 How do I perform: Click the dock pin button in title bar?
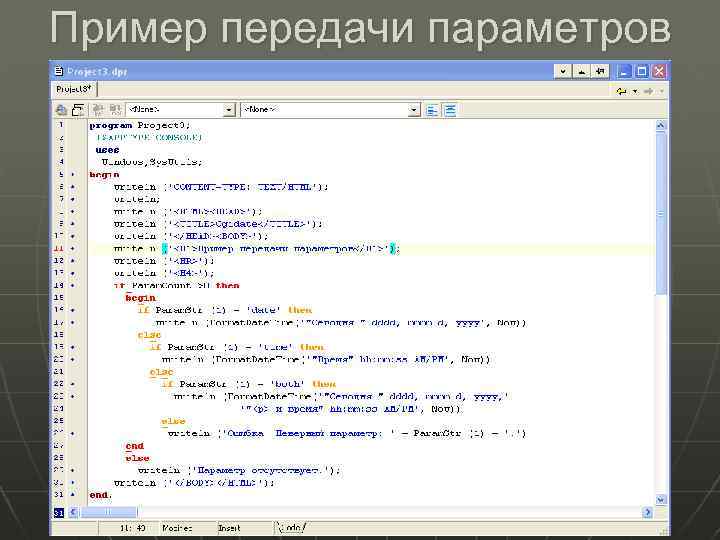[600, 71]
